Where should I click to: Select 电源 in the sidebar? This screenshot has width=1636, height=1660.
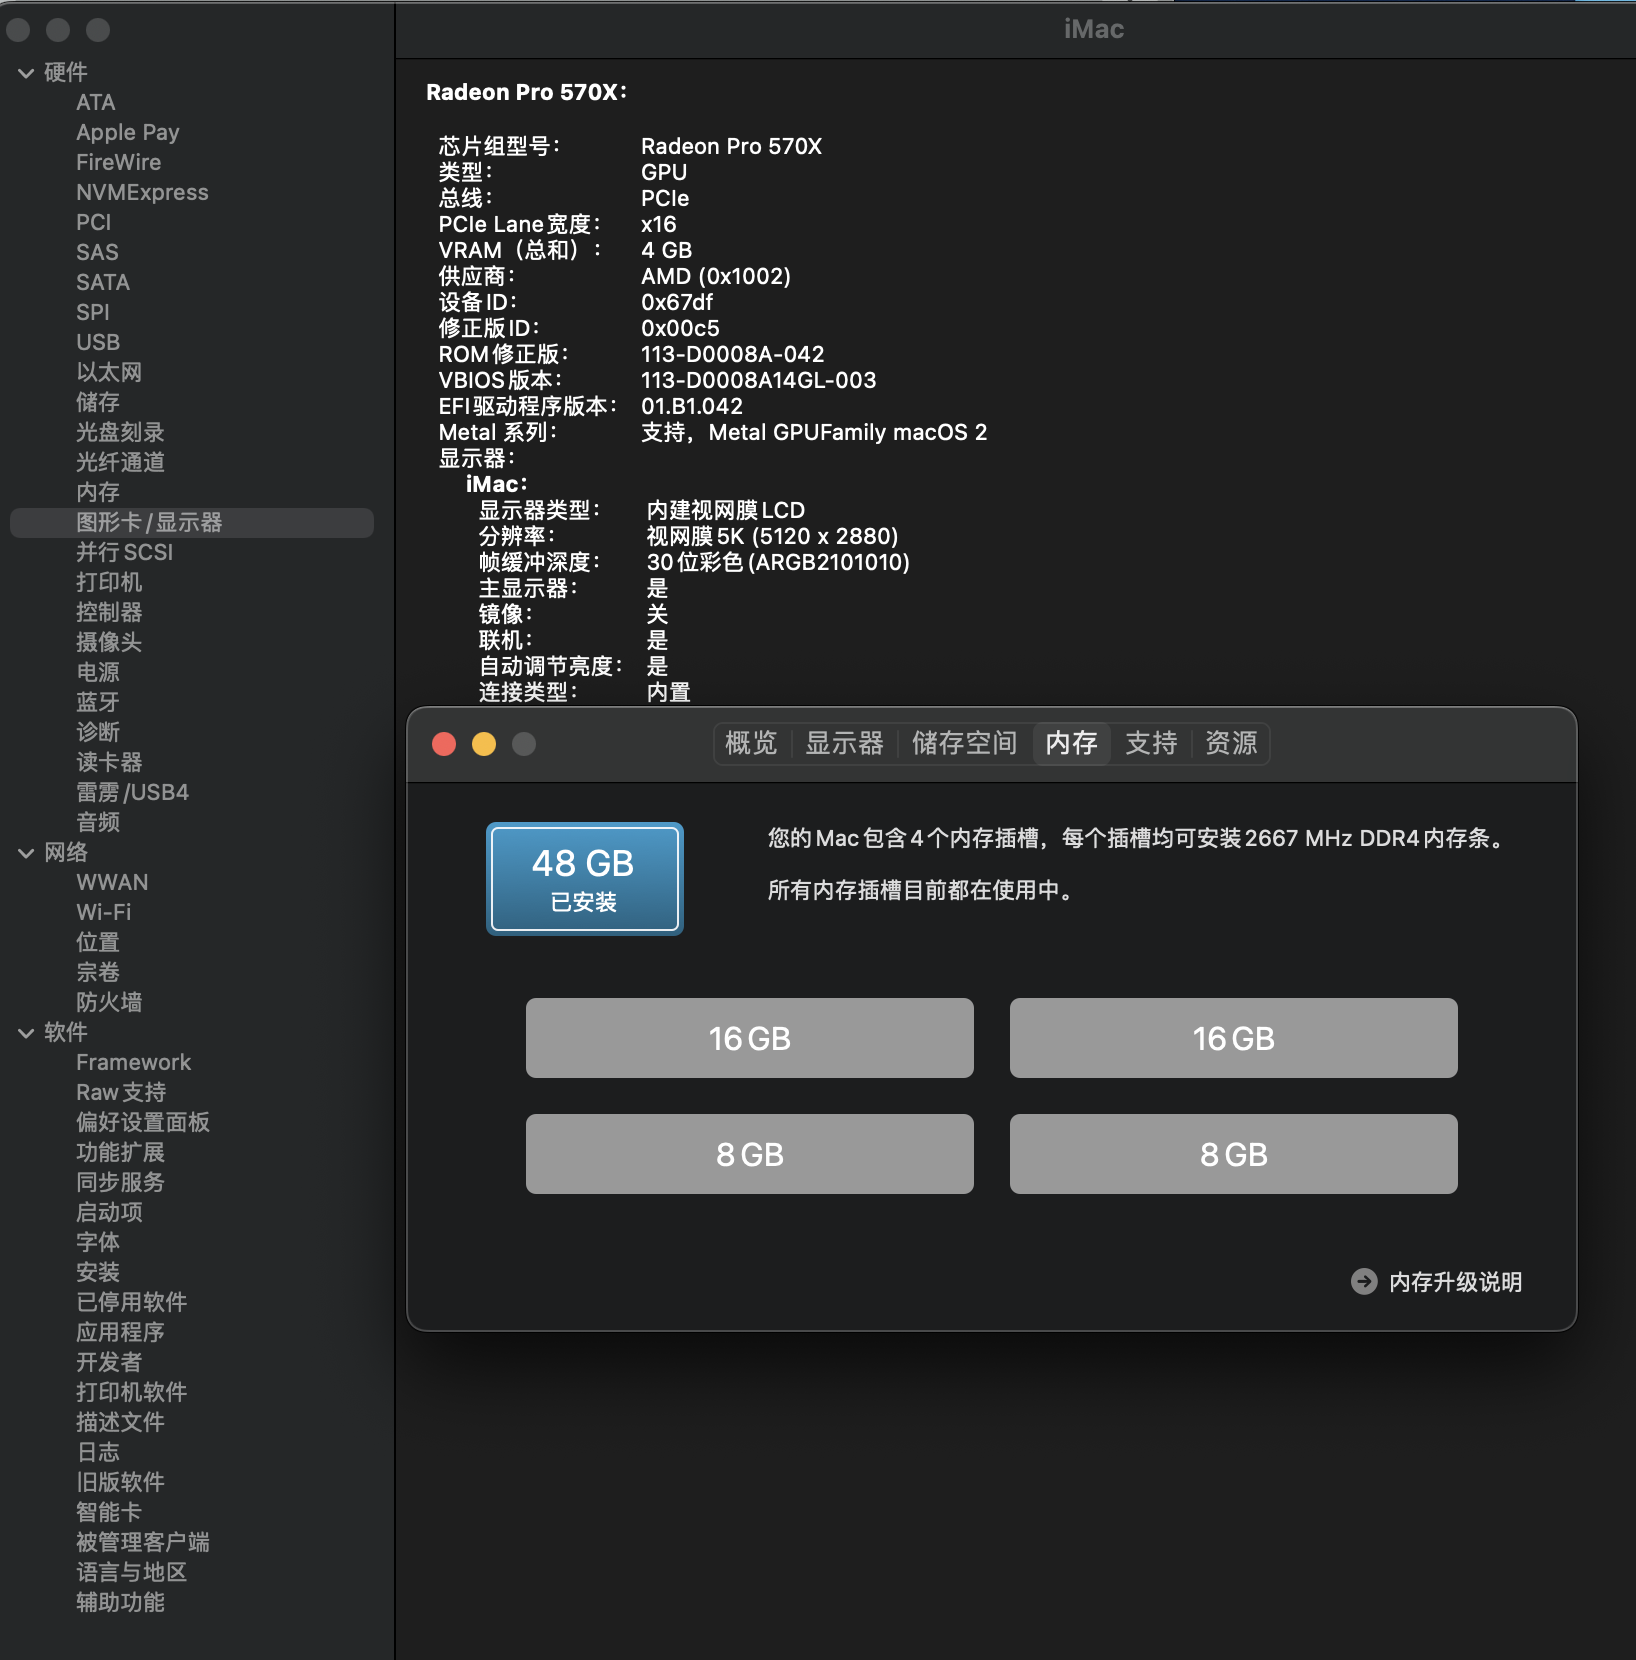98,672
